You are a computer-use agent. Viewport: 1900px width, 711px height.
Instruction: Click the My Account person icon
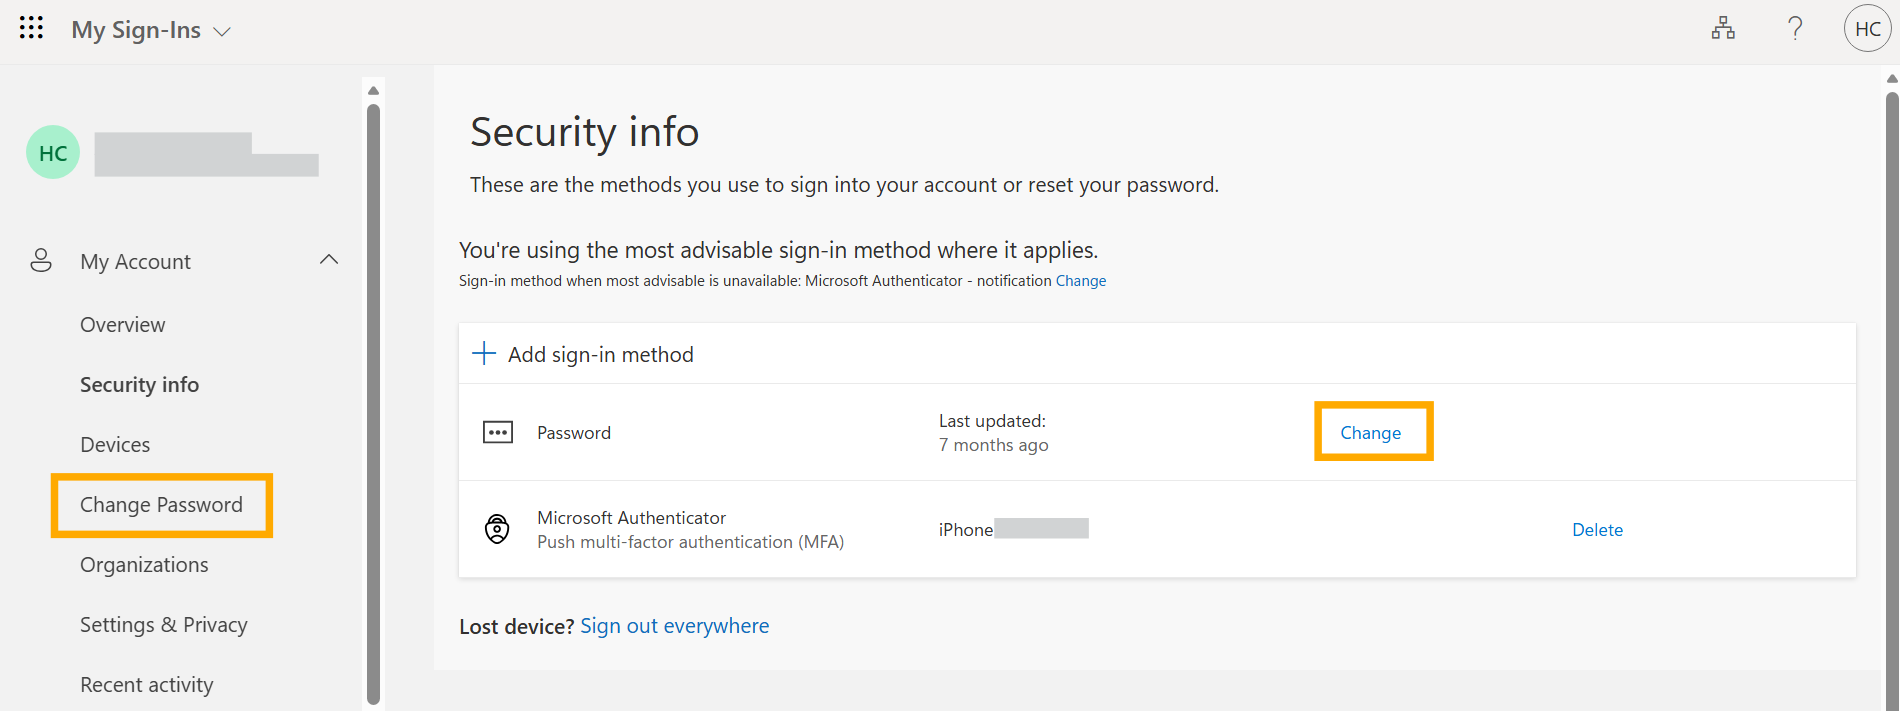click(41, 261)
